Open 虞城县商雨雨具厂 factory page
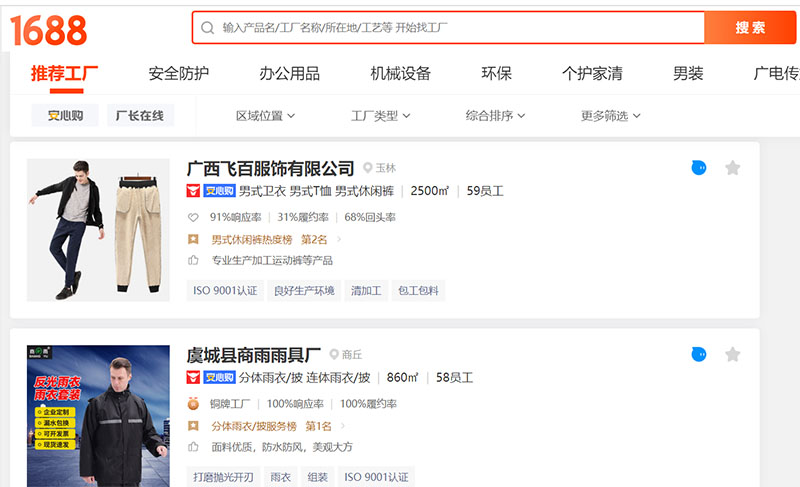The image size is (800, 487). (254, 355)
